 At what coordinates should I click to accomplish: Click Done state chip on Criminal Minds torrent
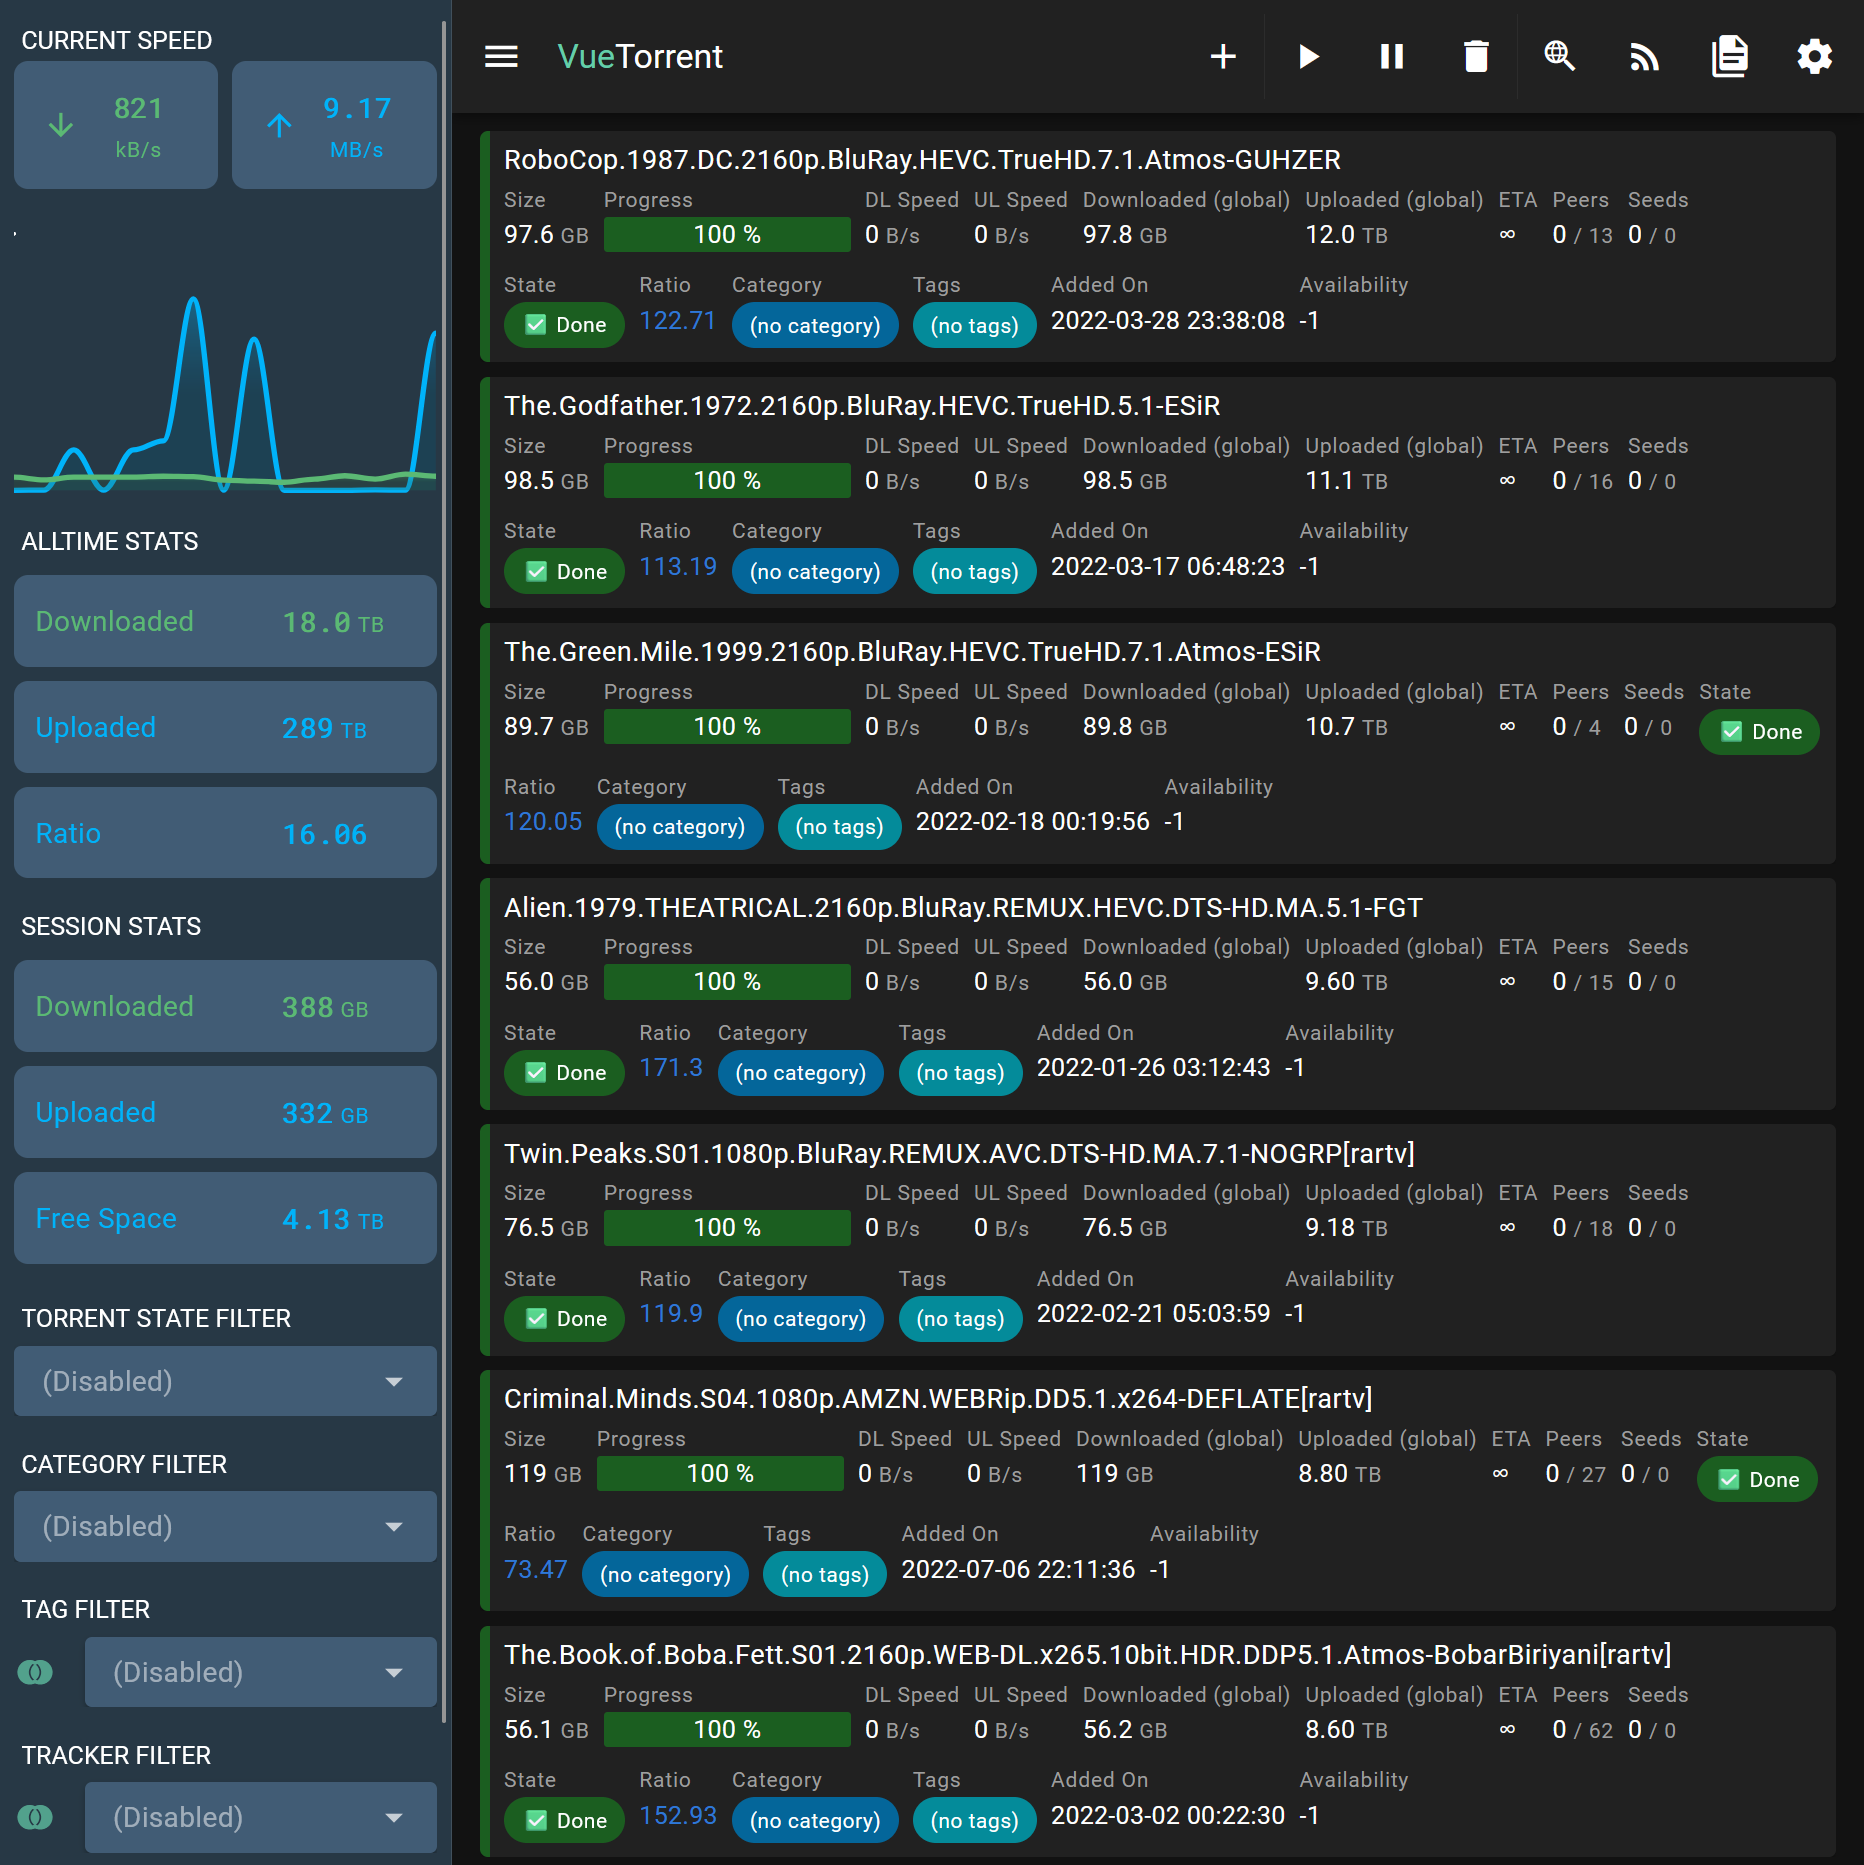[1757, 1480]
